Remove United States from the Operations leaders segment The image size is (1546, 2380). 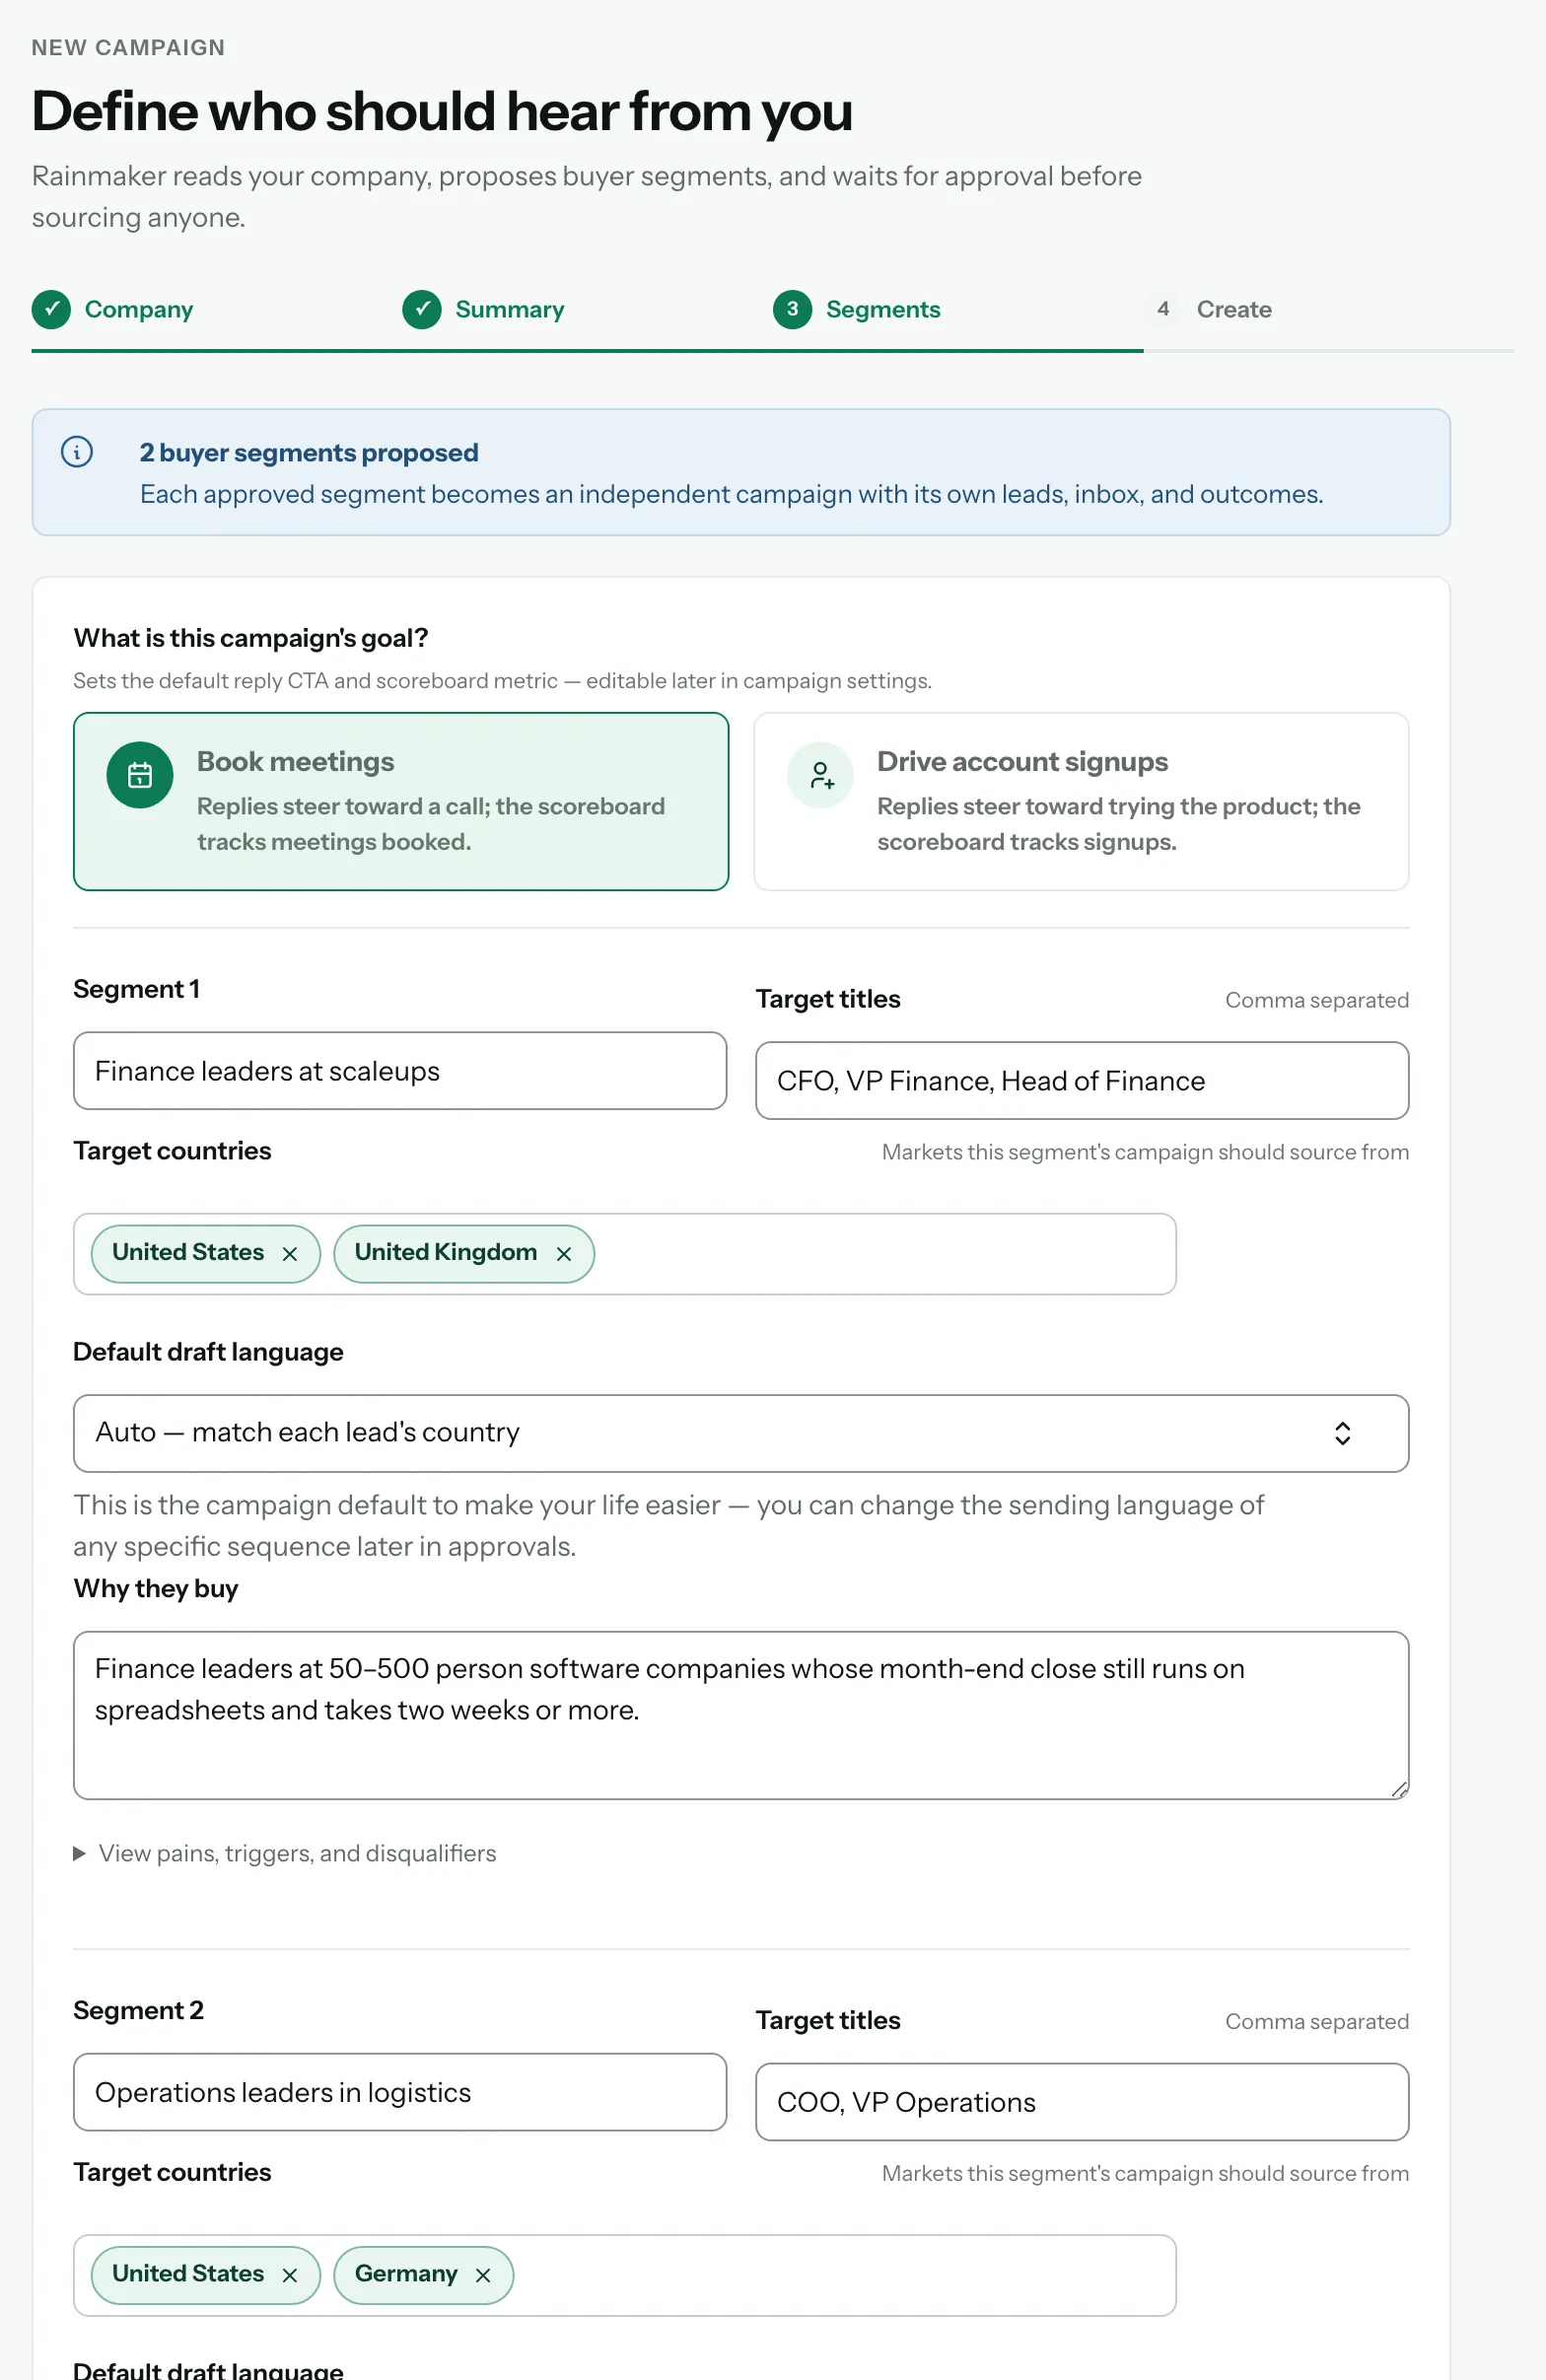tap(290, 2275)
